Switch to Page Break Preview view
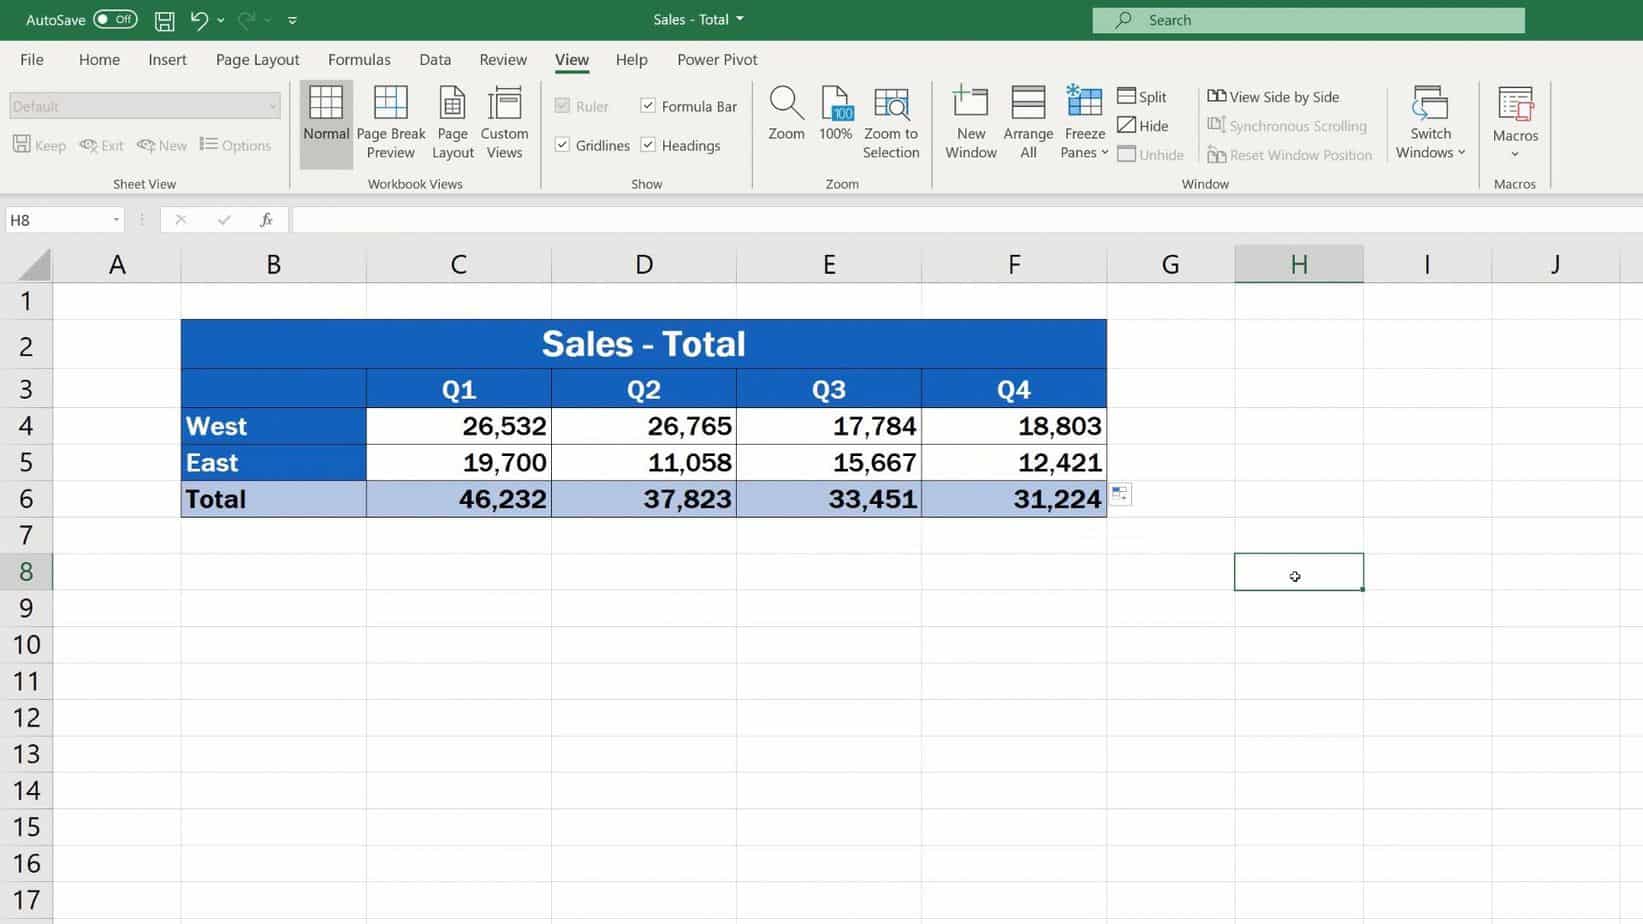 390,120
